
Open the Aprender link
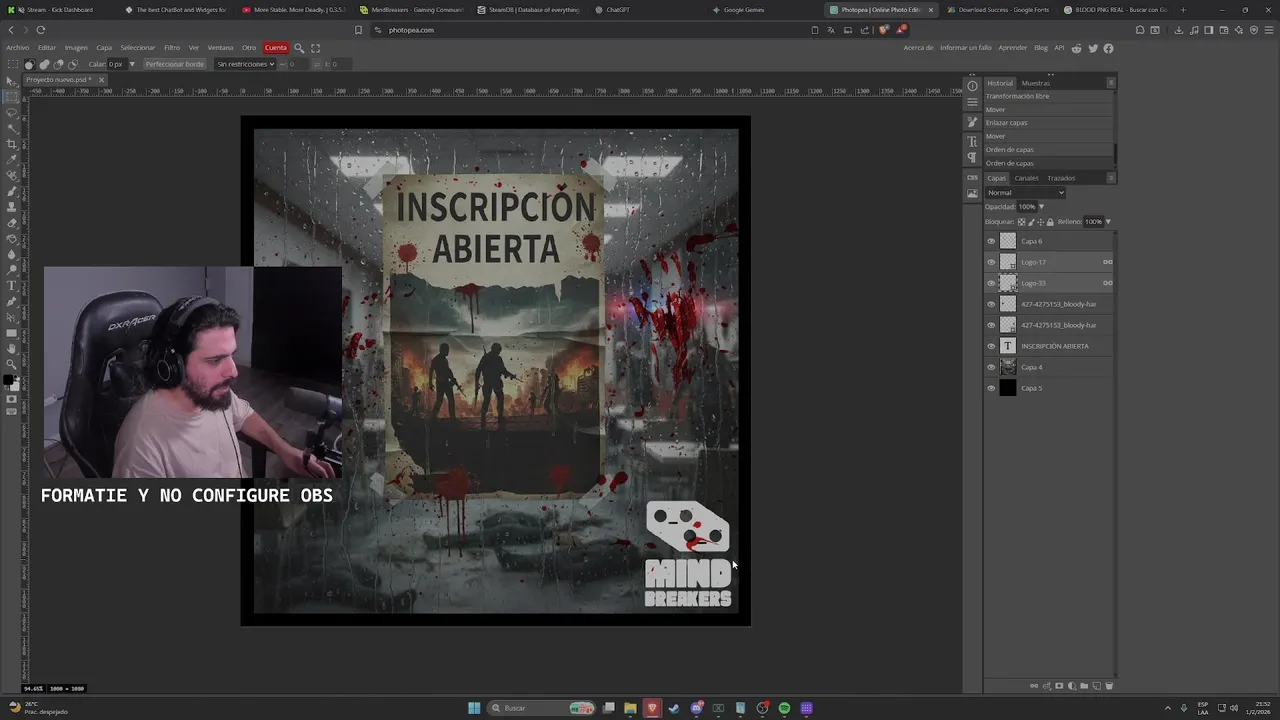[x=1013, y=48]
